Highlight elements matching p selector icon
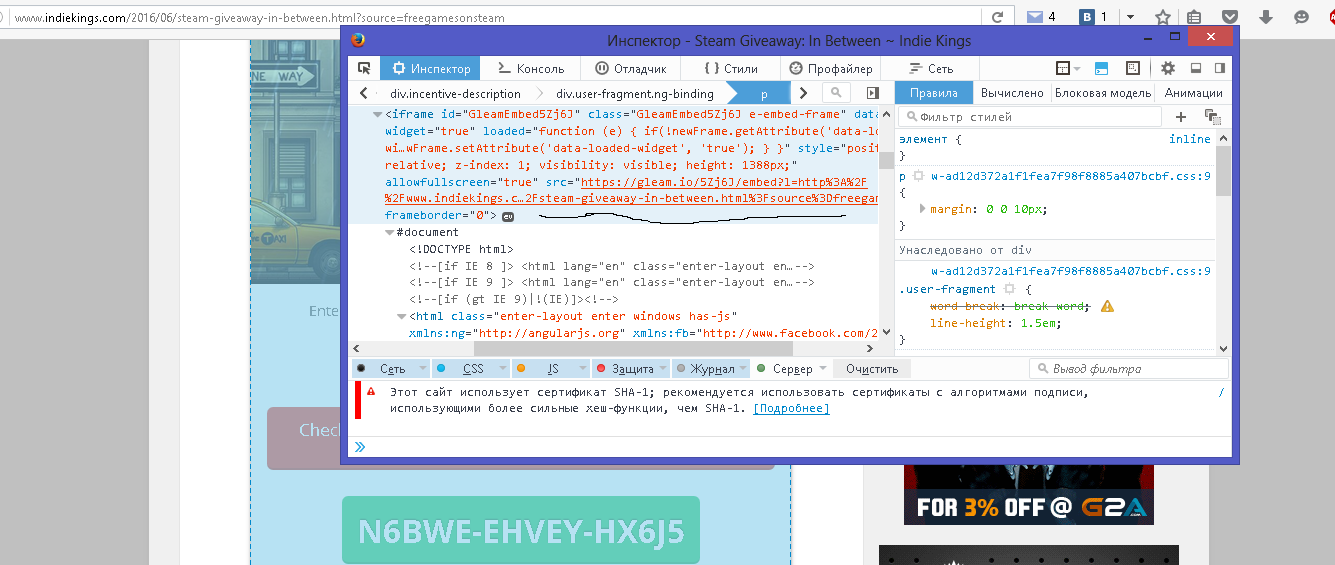 tap(918, 176)
